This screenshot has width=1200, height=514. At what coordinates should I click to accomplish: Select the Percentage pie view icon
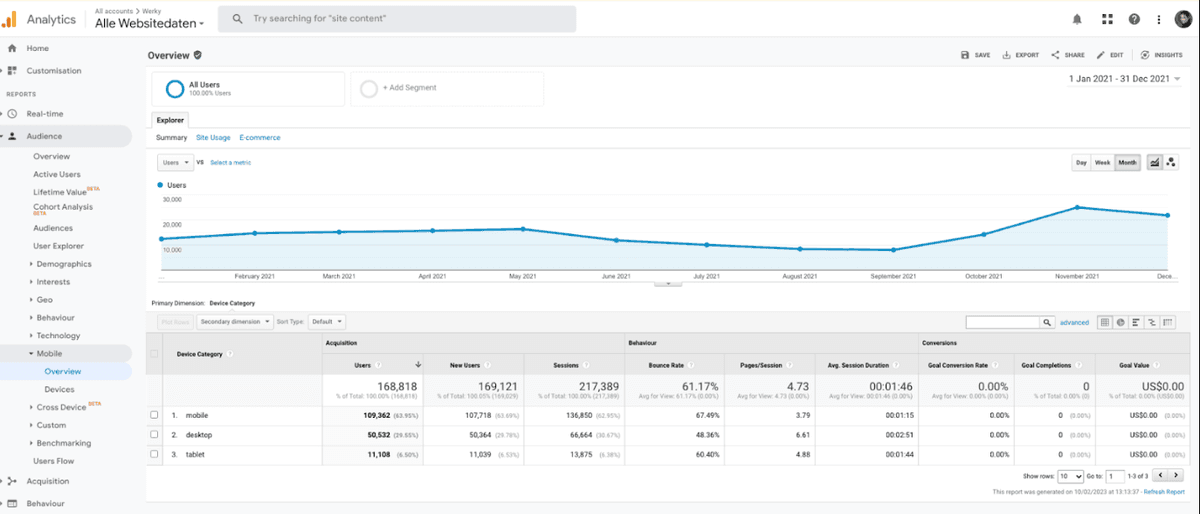[1120, 322]
